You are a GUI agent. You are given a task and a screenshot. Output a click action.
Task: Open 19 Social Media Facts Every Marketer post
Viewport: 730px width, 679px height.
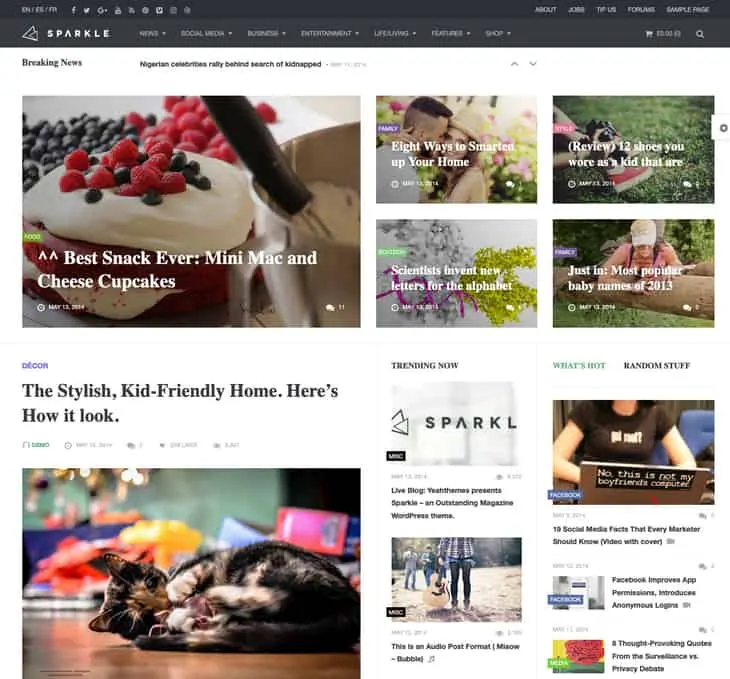click(626, 535)
